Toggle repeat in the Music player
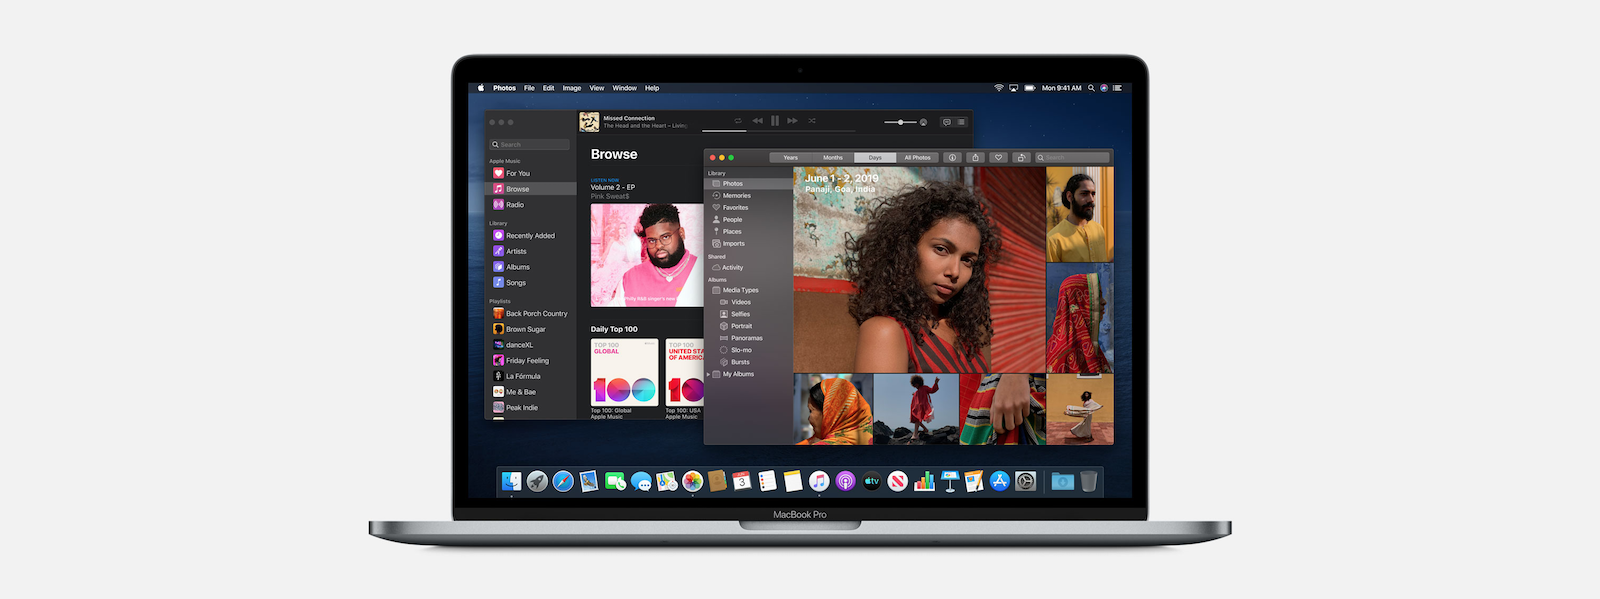The width and height of the screenshot is (1600, 599). pyautogui.click(x=738, y=121)
